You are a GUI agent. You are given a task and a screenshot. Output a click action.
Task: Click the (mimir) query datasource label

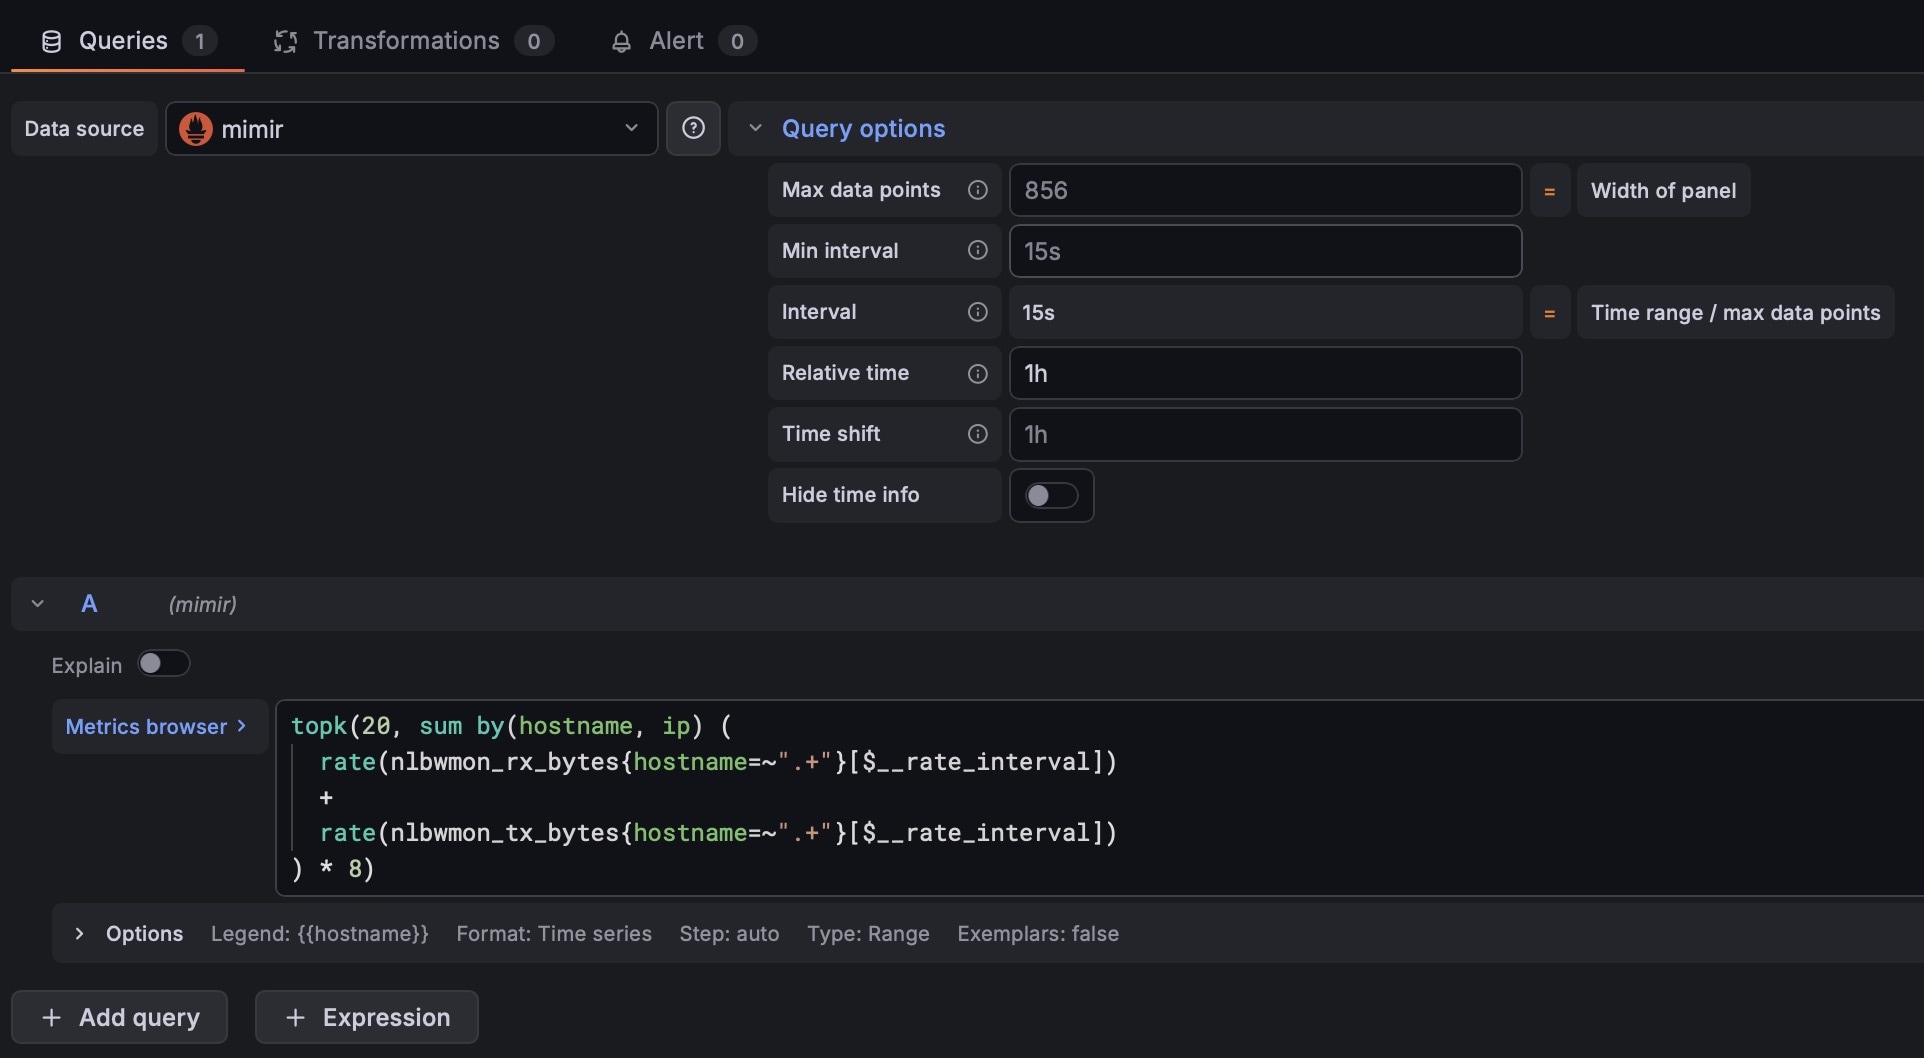coord(203,604)
